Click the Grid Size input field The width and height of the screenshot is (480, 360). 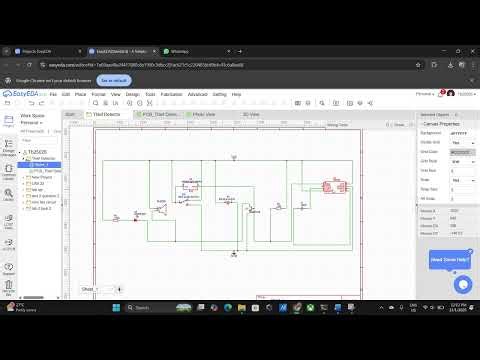tap(463, 171)
